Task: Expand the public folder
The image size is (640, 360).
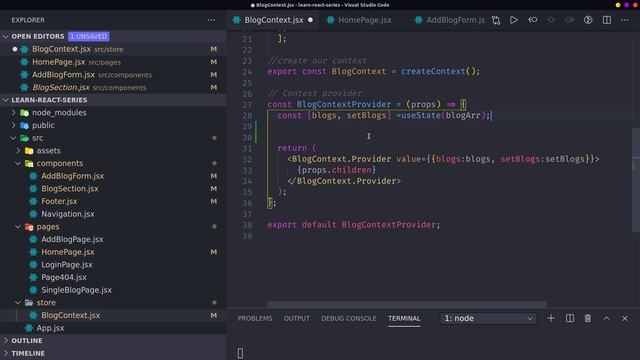Action: 14,125
